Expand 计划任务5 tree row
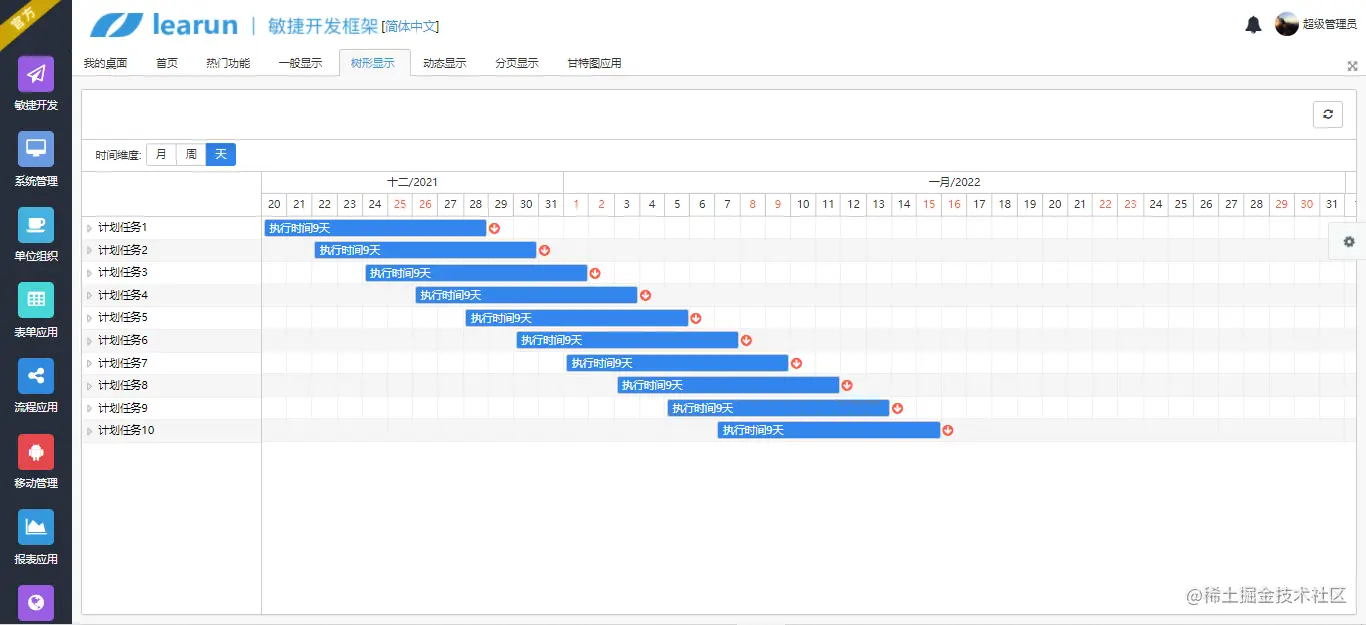 tap(89, 318)
